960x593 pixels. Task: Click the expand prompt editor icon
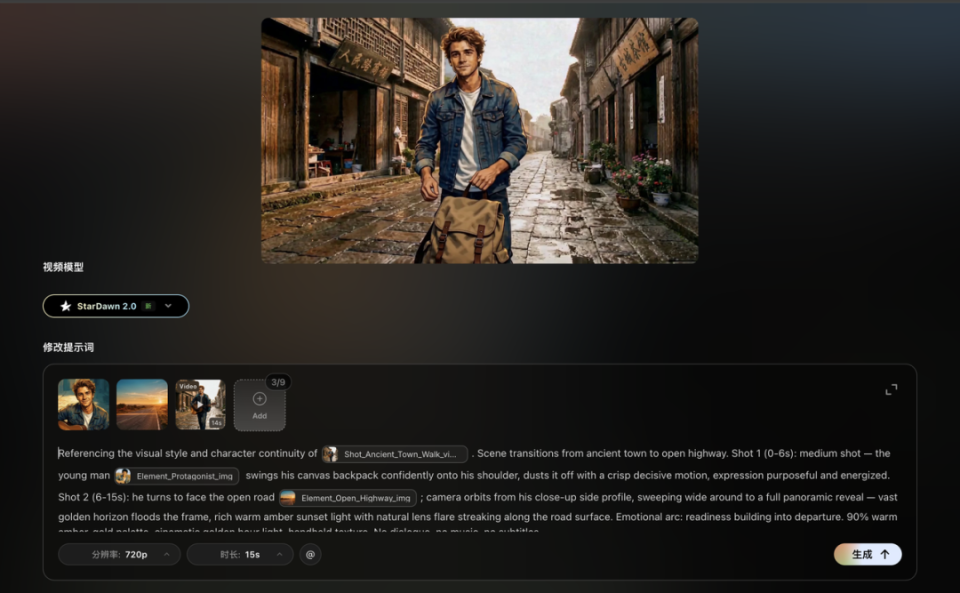(x=891, y=389)
